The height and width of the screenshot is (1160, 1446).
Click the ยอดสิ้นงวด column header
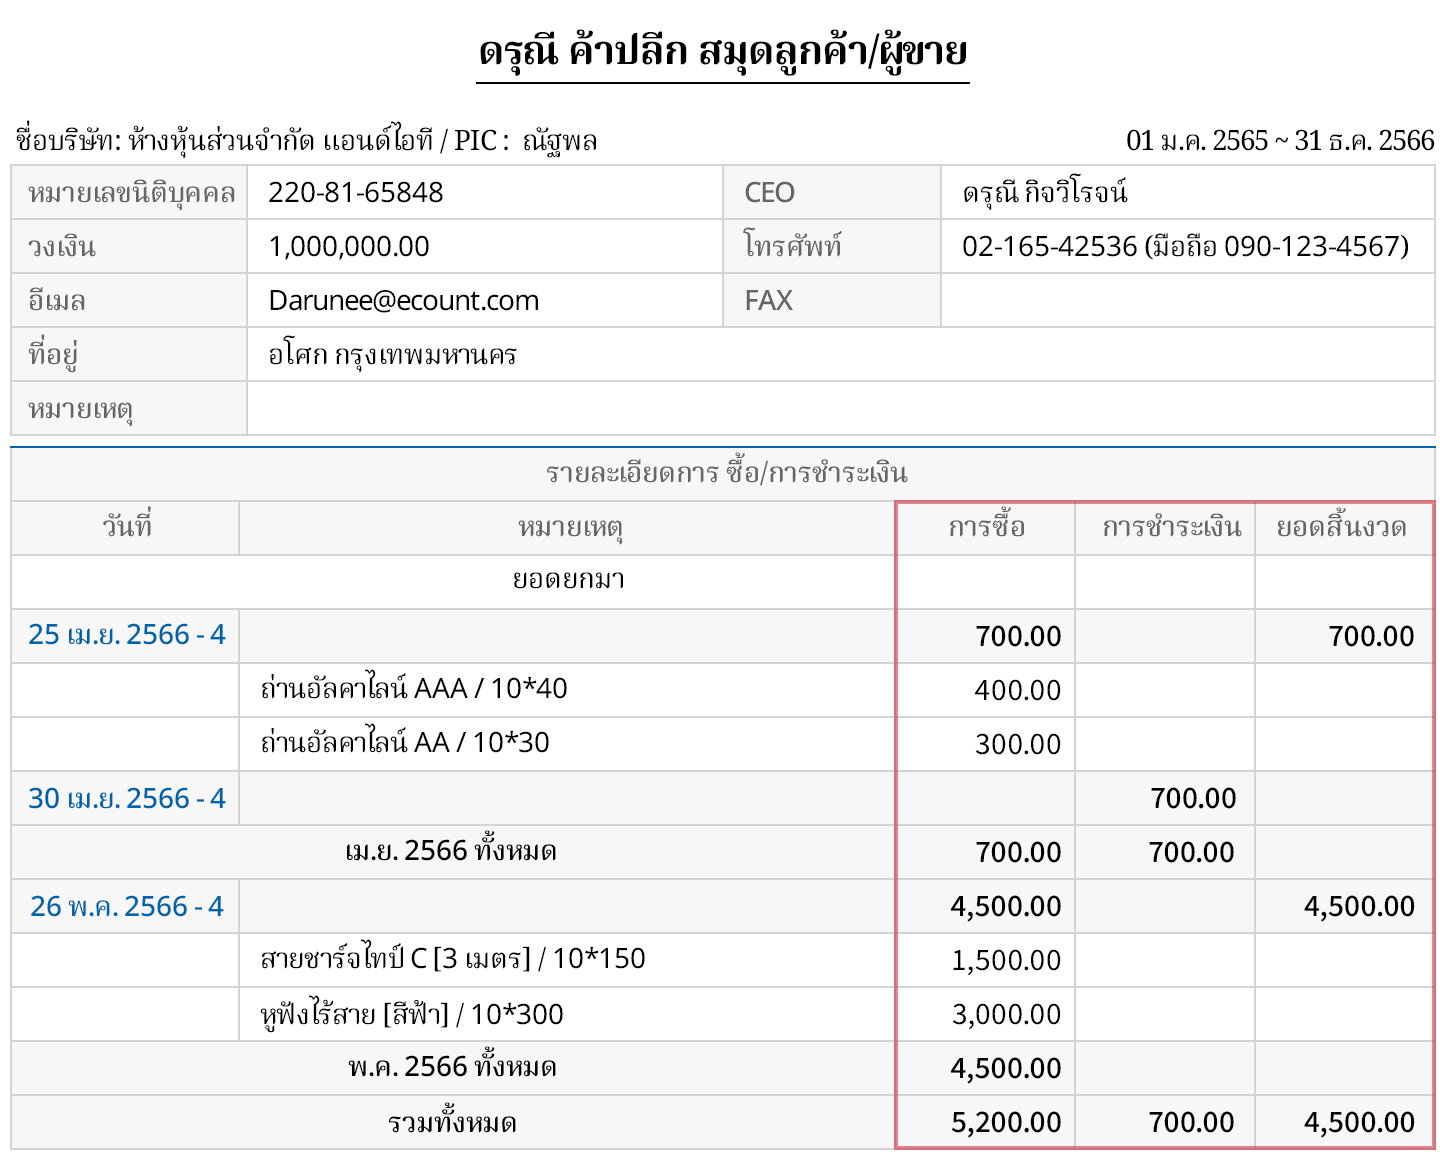tap(1341, 528)
